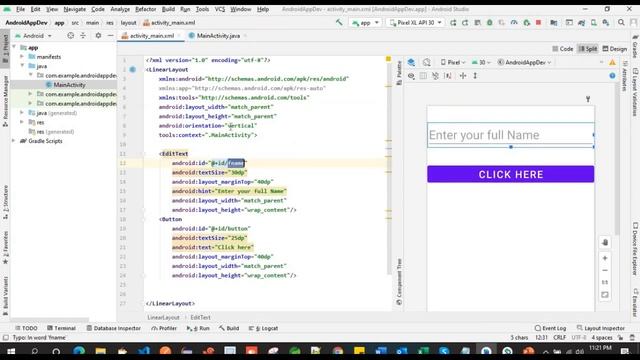The image size is (640, 360).
Task: Toggle the Resource Manager side panel
Action: tap(5, 101)
